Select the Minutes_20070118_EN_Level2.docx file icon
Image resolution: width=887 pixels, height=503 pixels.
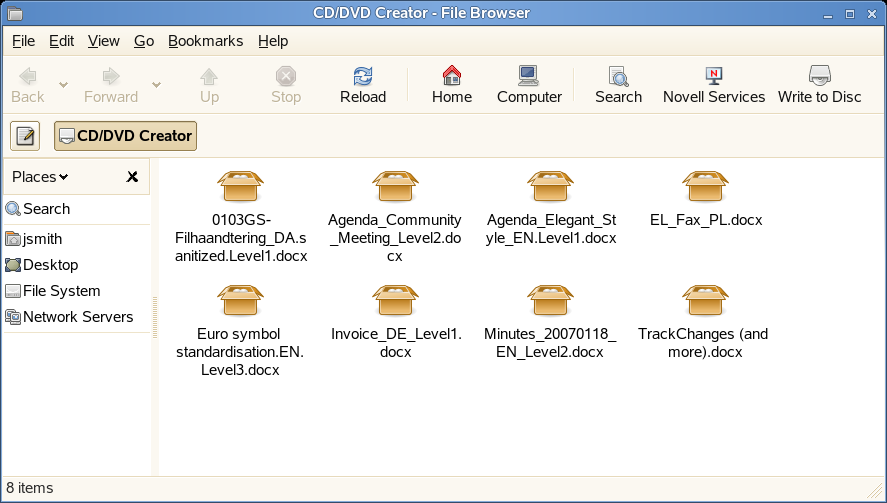click(550, 300)
